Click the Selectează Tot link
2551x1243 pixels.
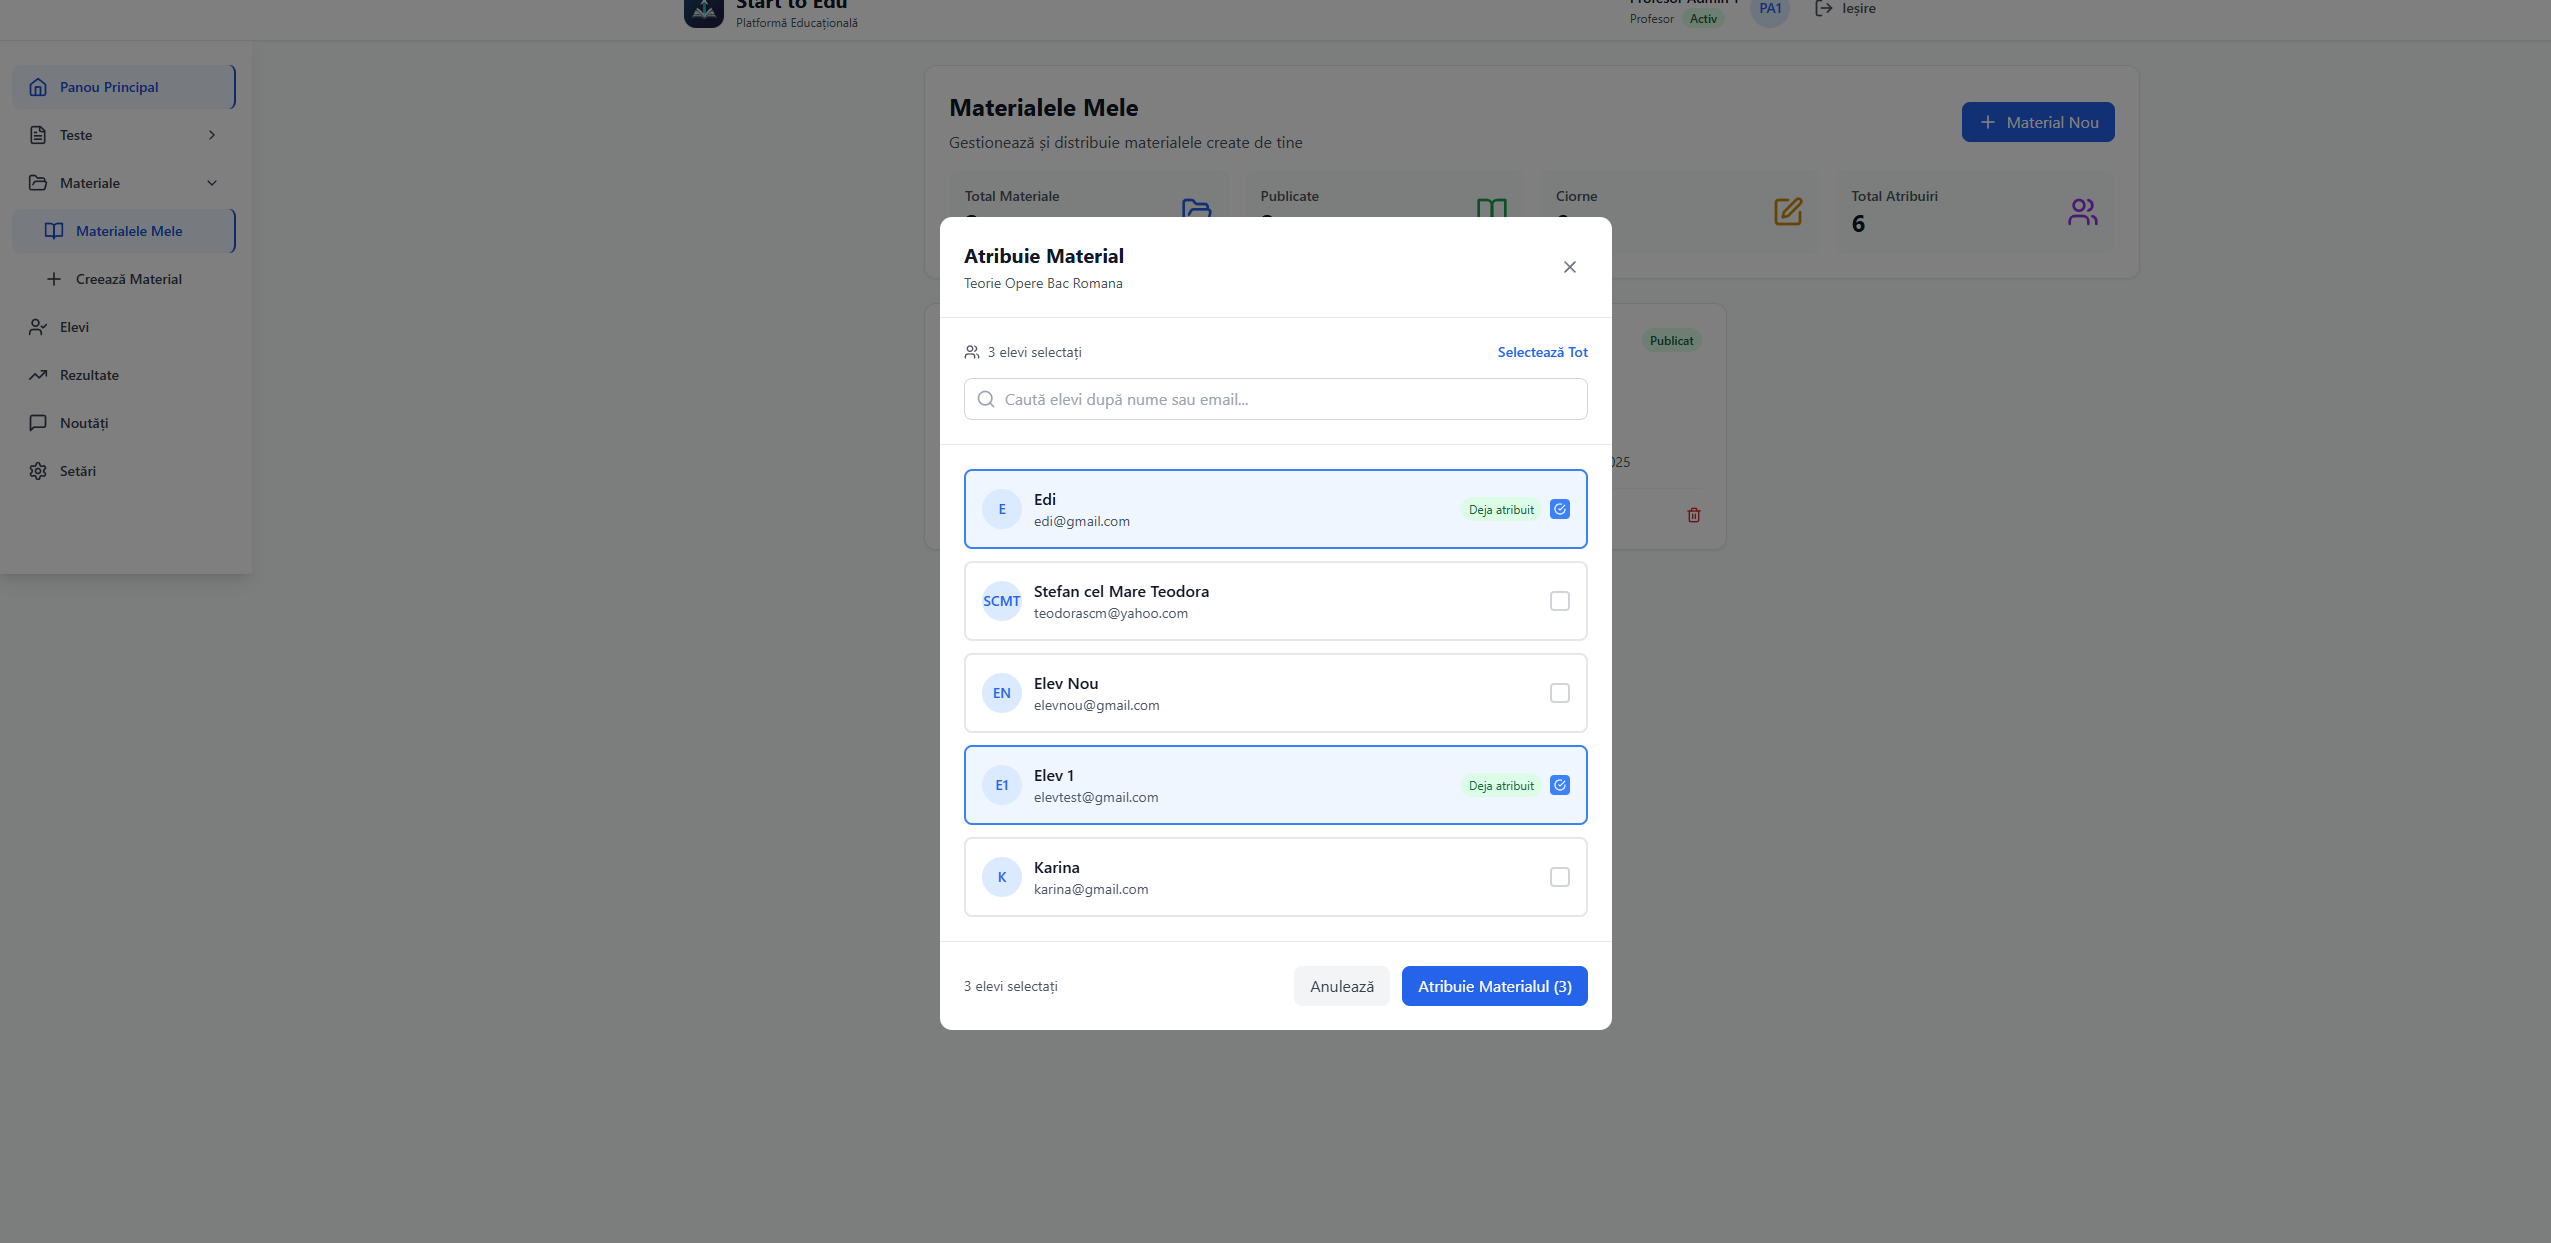pos(1542,352)
